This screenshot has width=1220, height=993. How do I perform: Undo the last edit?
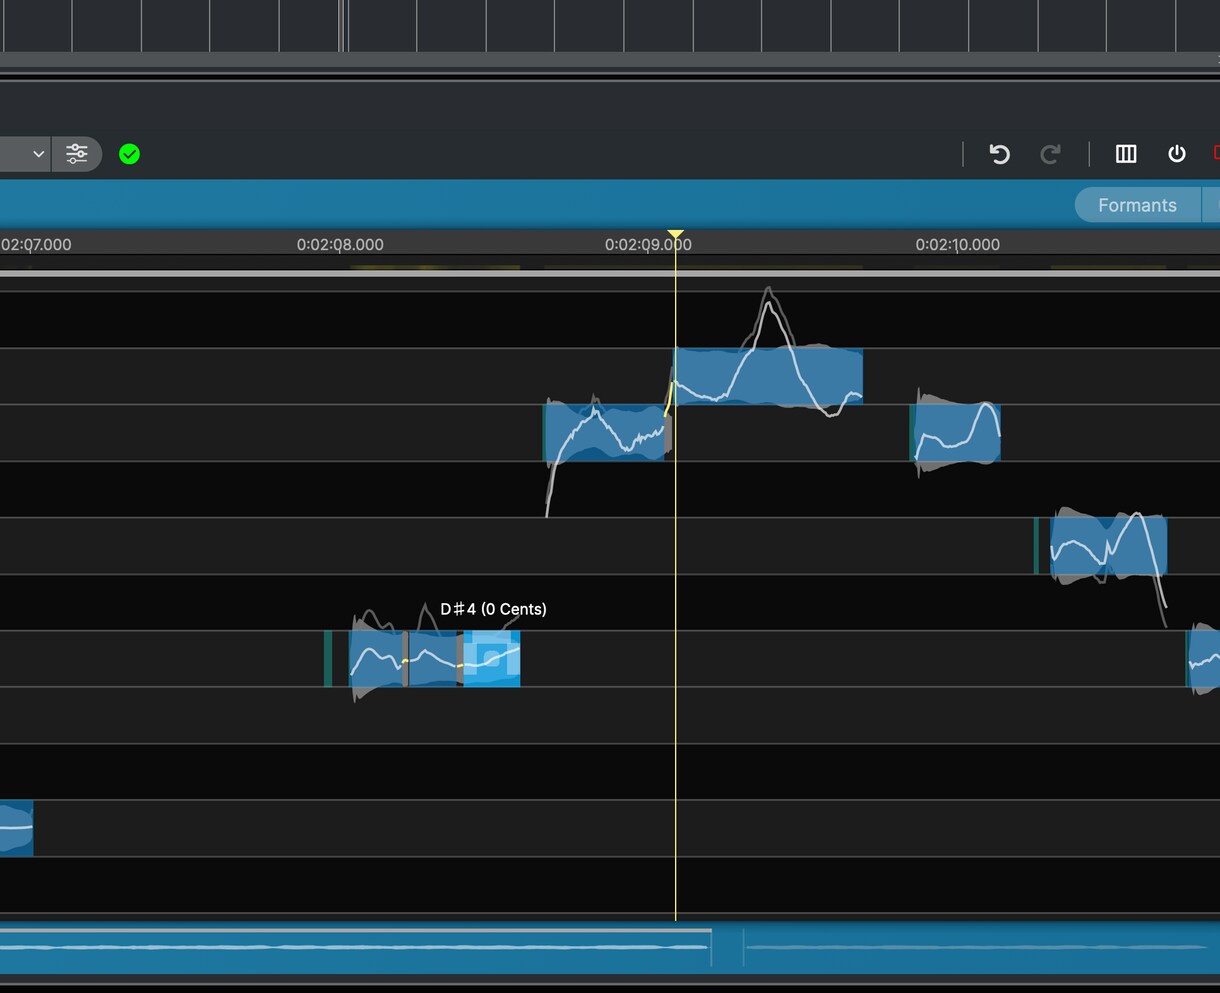[999, 154]
